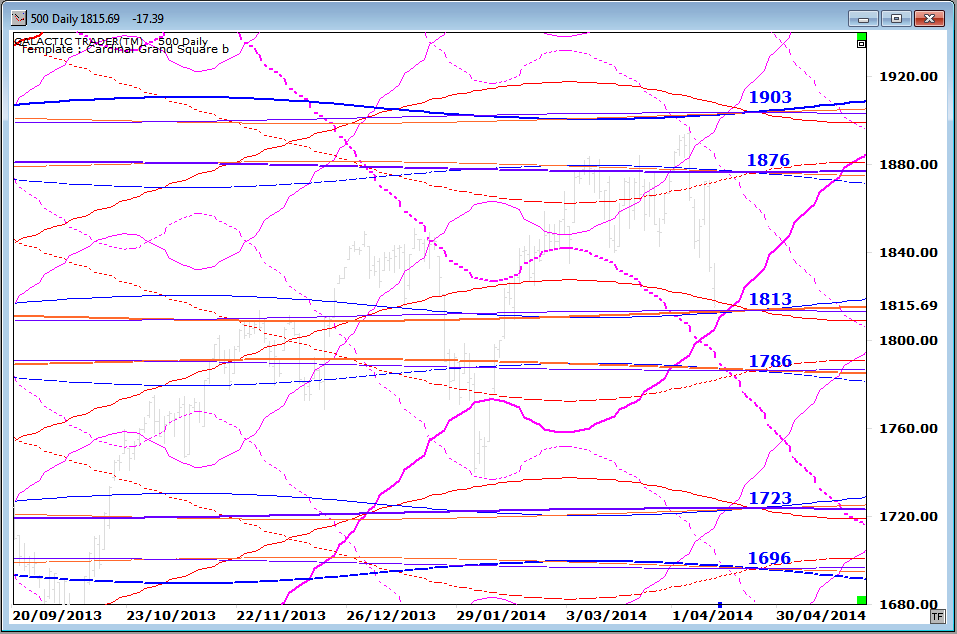This screenshot has height=634, width=957.
Task: Click the chart window title bar icon
Action: 19,18
